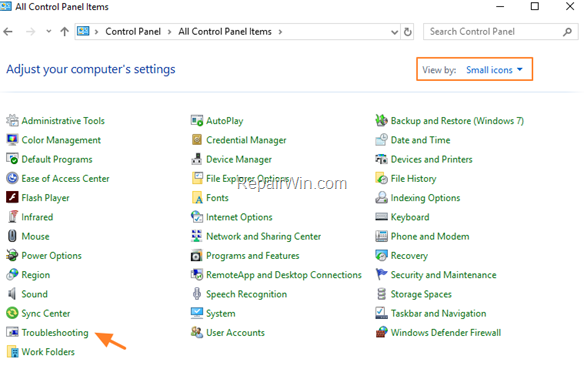Click the Search Control Panel field
The width and height of the screenshot is (584, 369).
[x=501, y=32]
